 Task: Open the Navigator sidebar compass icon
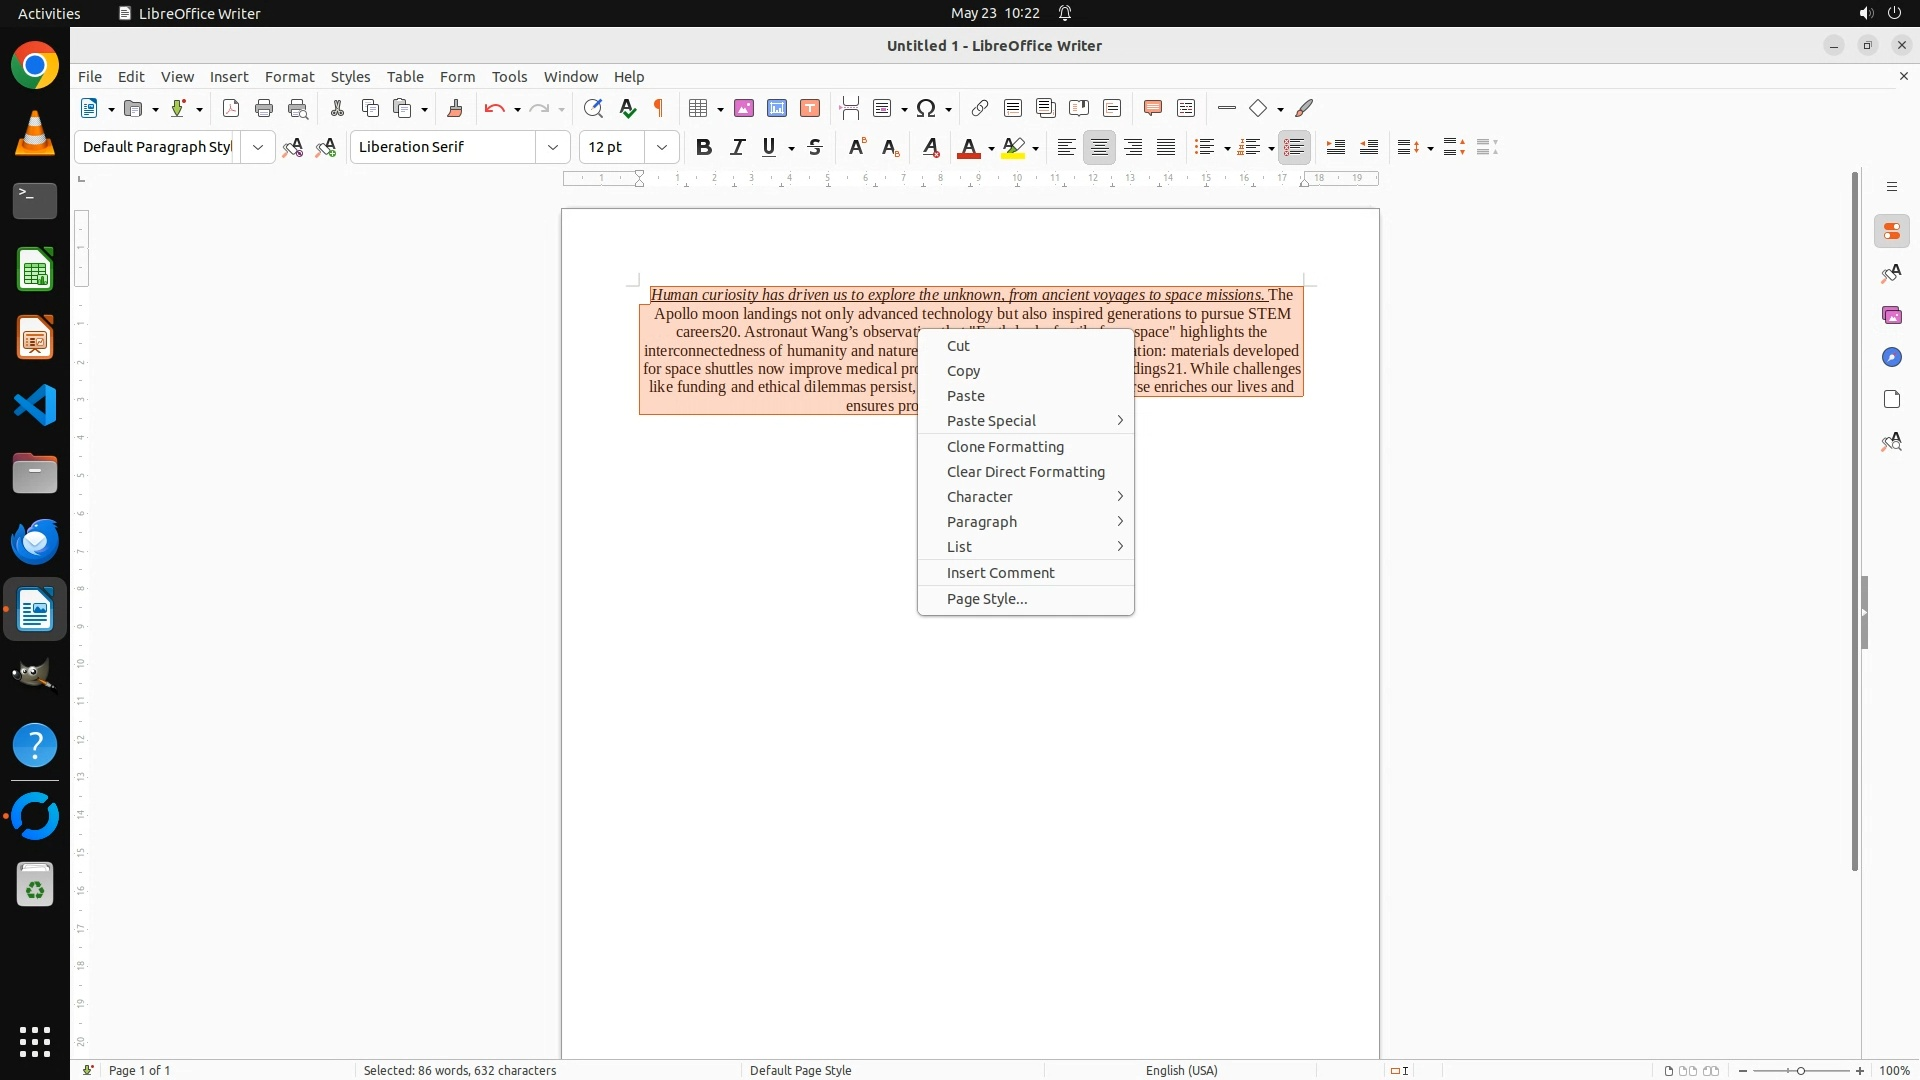click(x=1891, y=357)
